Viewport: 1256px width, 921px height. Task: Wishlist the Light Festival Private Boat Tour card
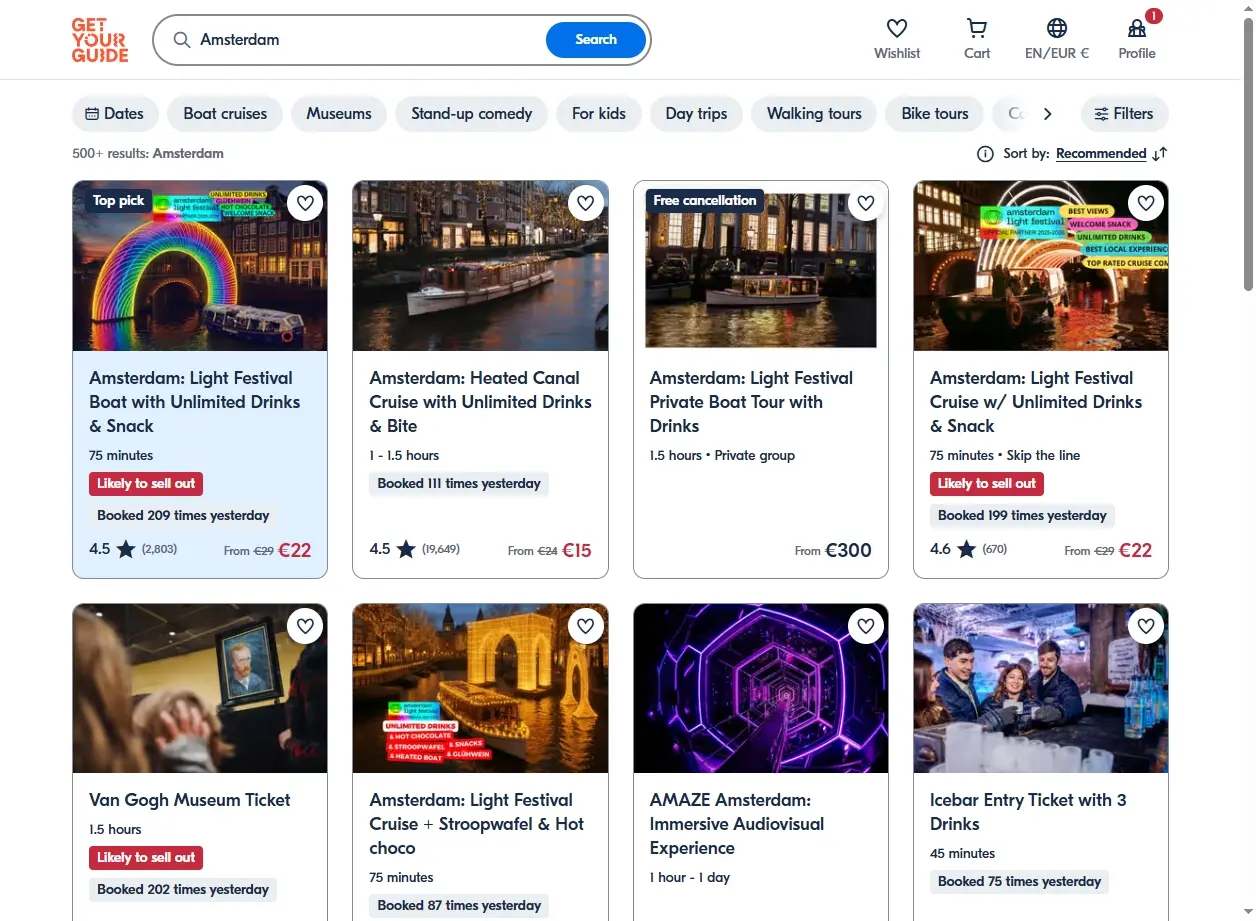point(865,204)
